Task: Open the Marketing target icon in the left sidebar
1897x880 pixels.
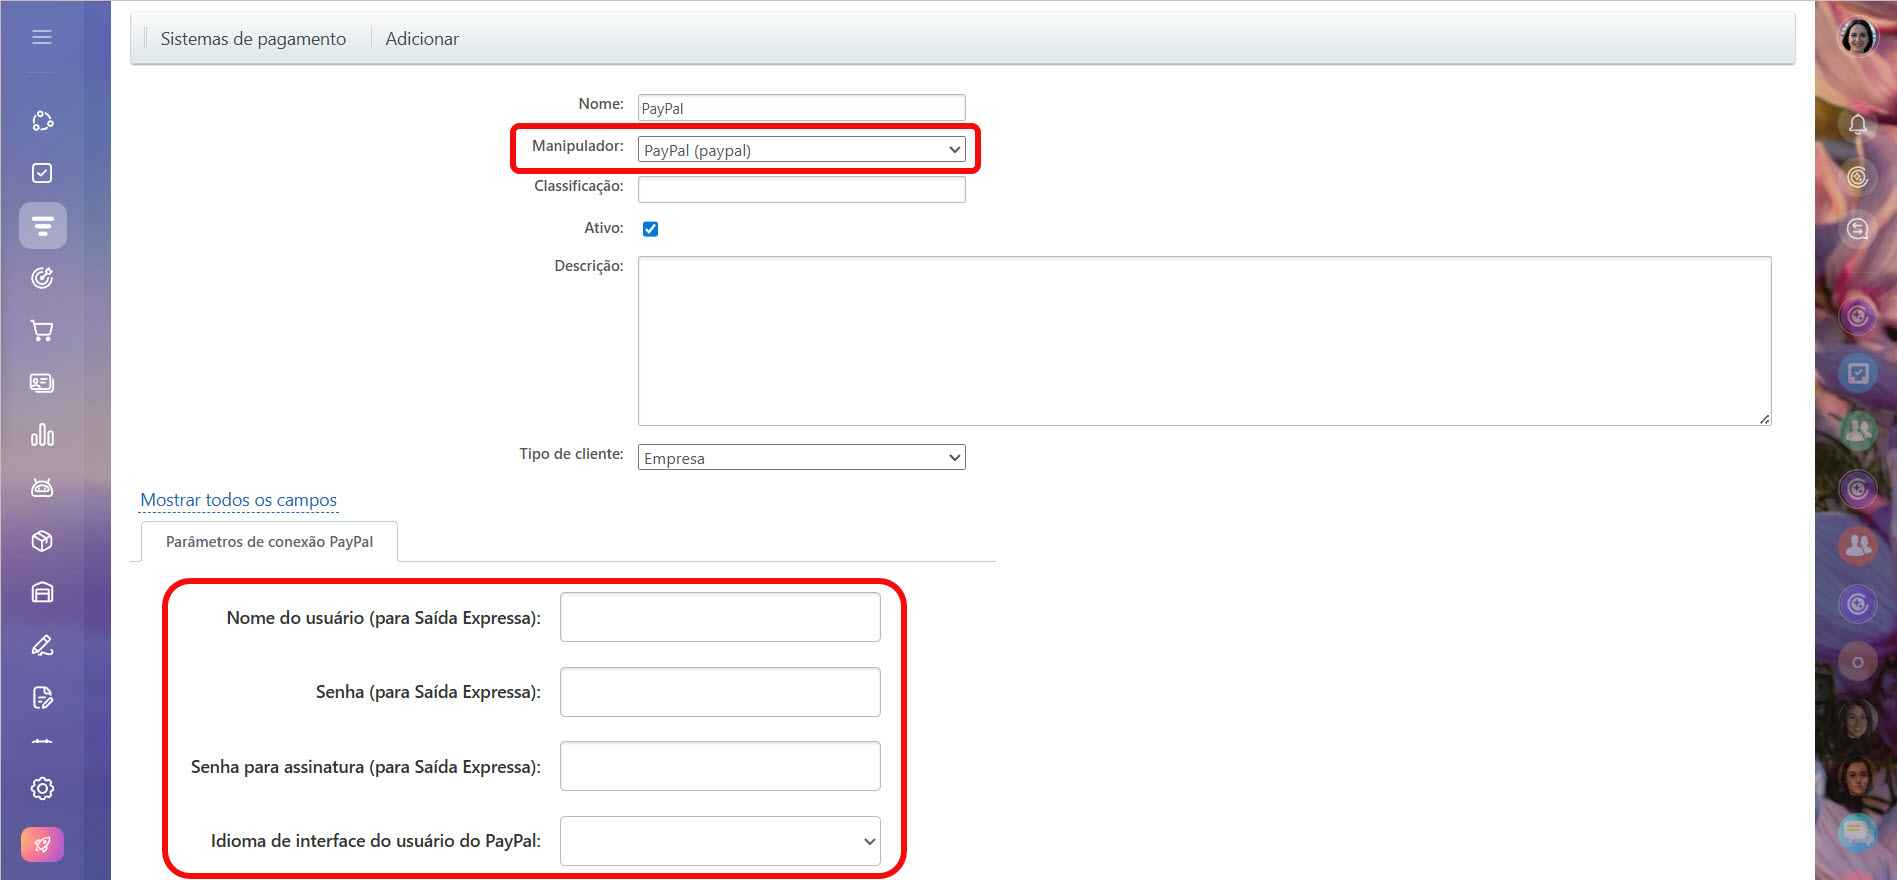Action: point(42,278)
